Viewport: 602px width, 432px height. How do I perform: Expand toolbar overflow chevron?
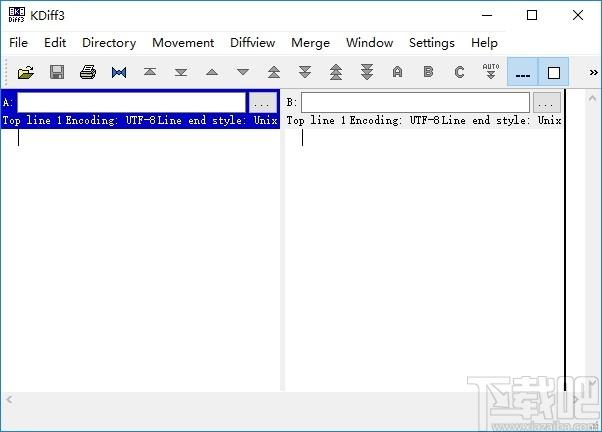[x=594, y=72]
